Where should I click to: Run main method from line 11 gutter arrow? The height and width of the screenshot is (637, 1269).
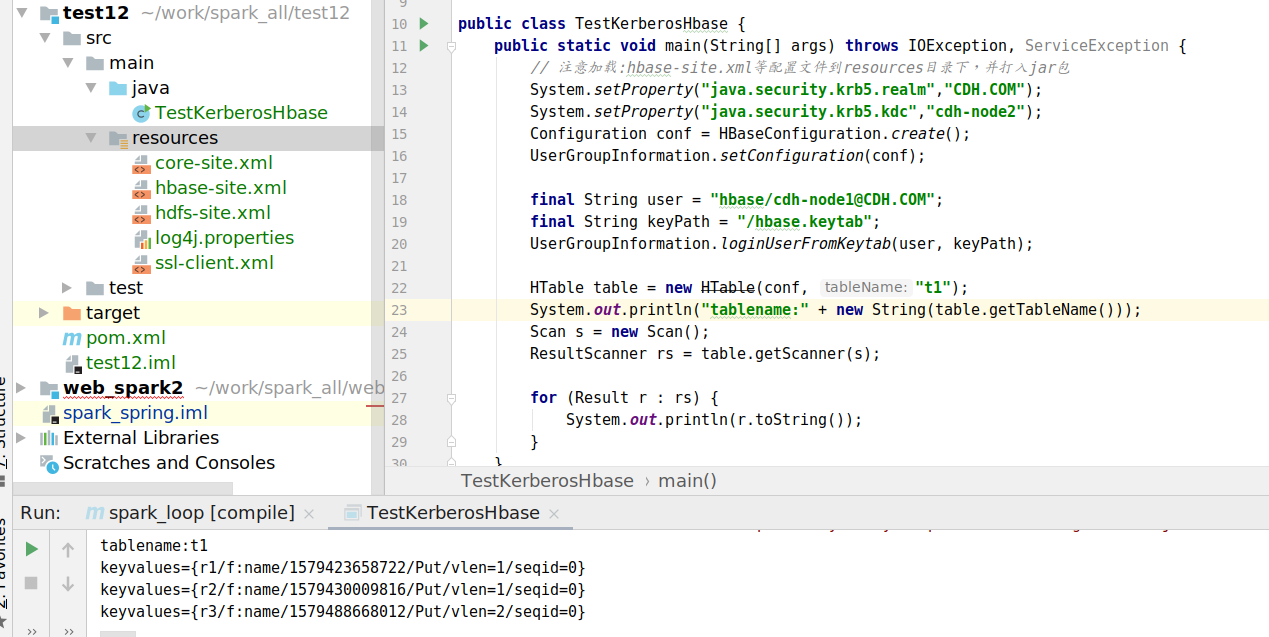pos(424,45)
